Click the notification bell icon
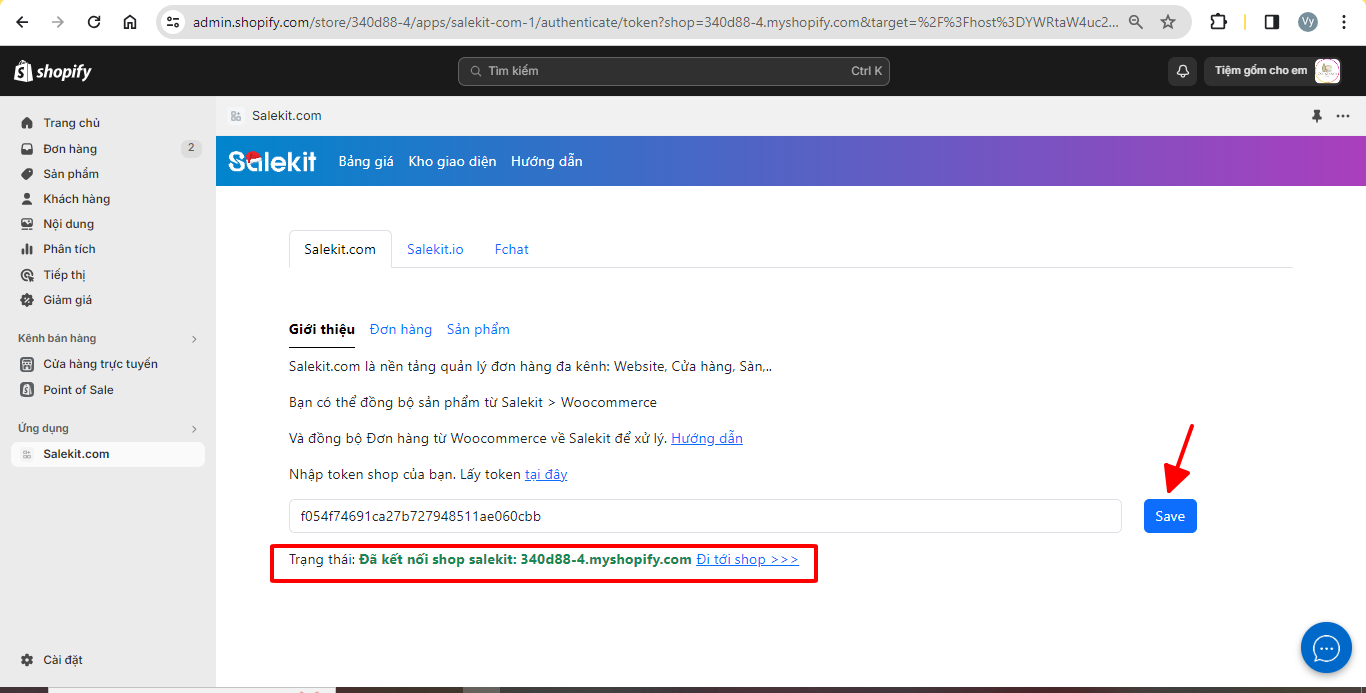The width and height of the screenshot is (1366, 693). click(1182, 71)
